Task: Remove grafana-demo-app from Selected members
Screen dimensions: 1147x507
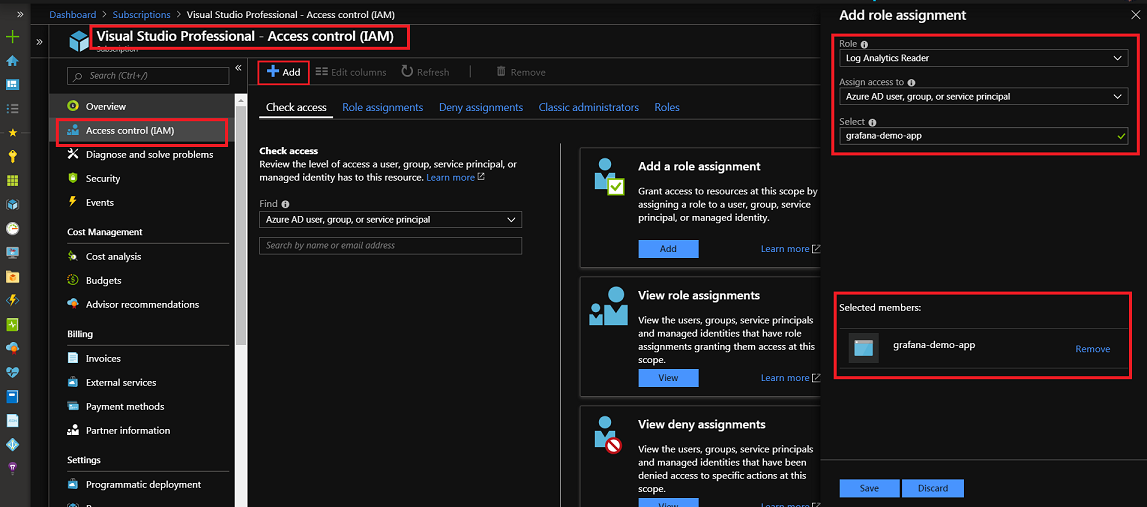Action: click(1092, 349)
